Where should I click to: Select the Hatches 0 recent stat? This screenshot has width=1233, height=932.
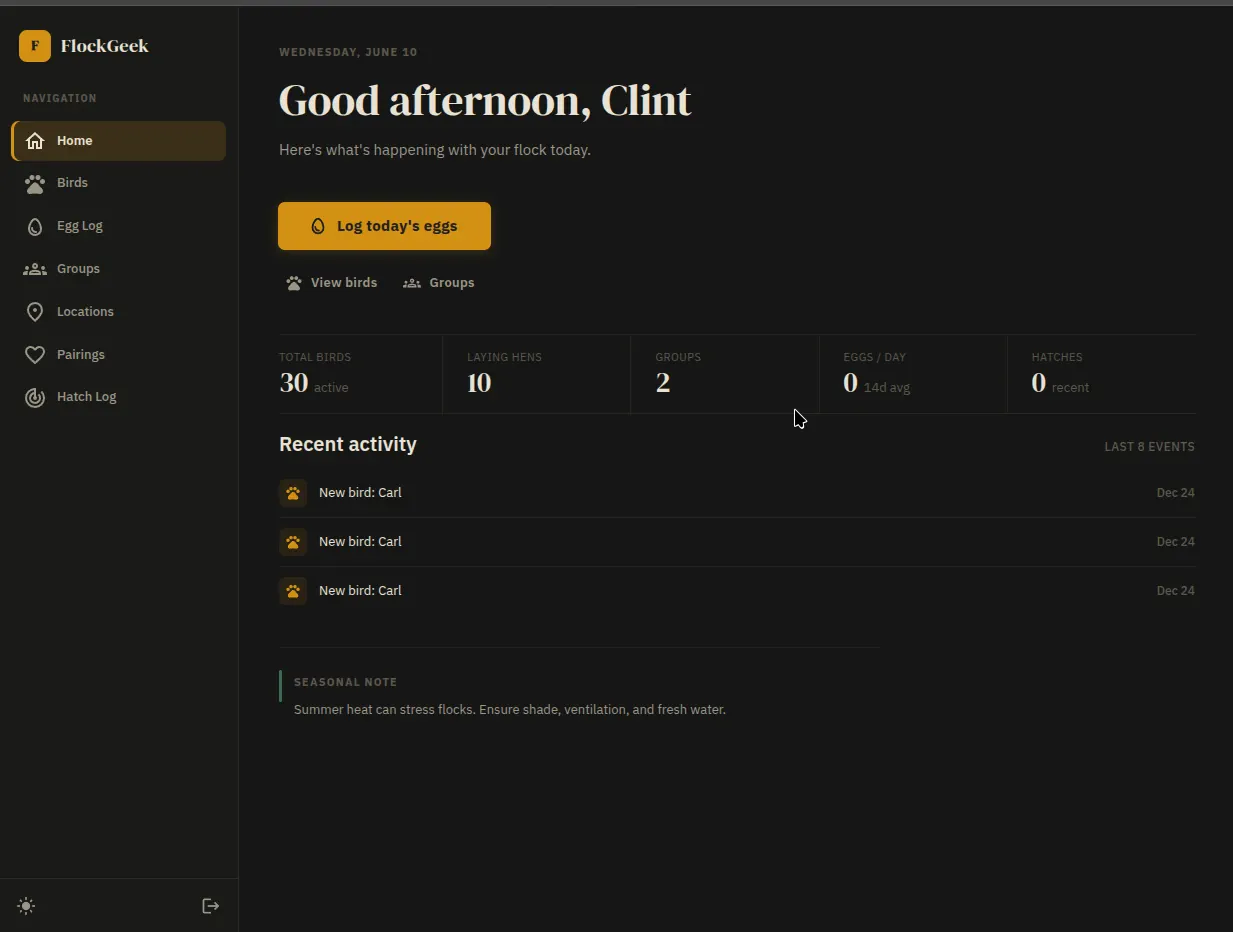tap(1101, 374)
